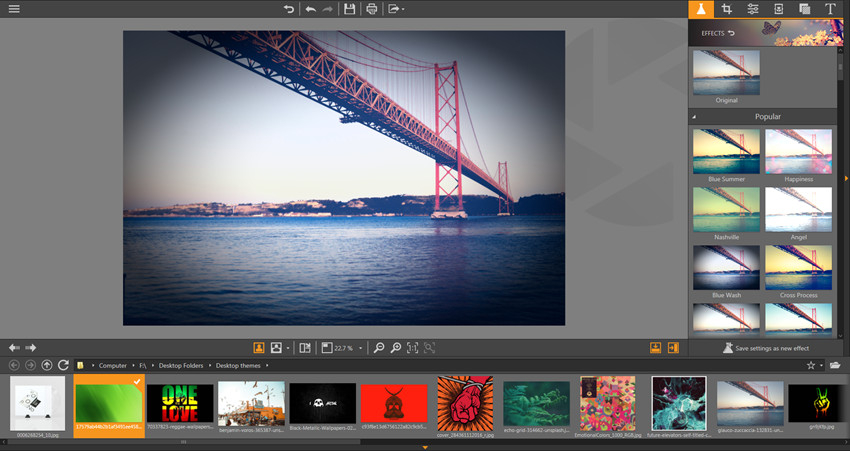Screen dimensions: 850x451
Task: Click the Undo arrow icon
Action: [311, 9]
